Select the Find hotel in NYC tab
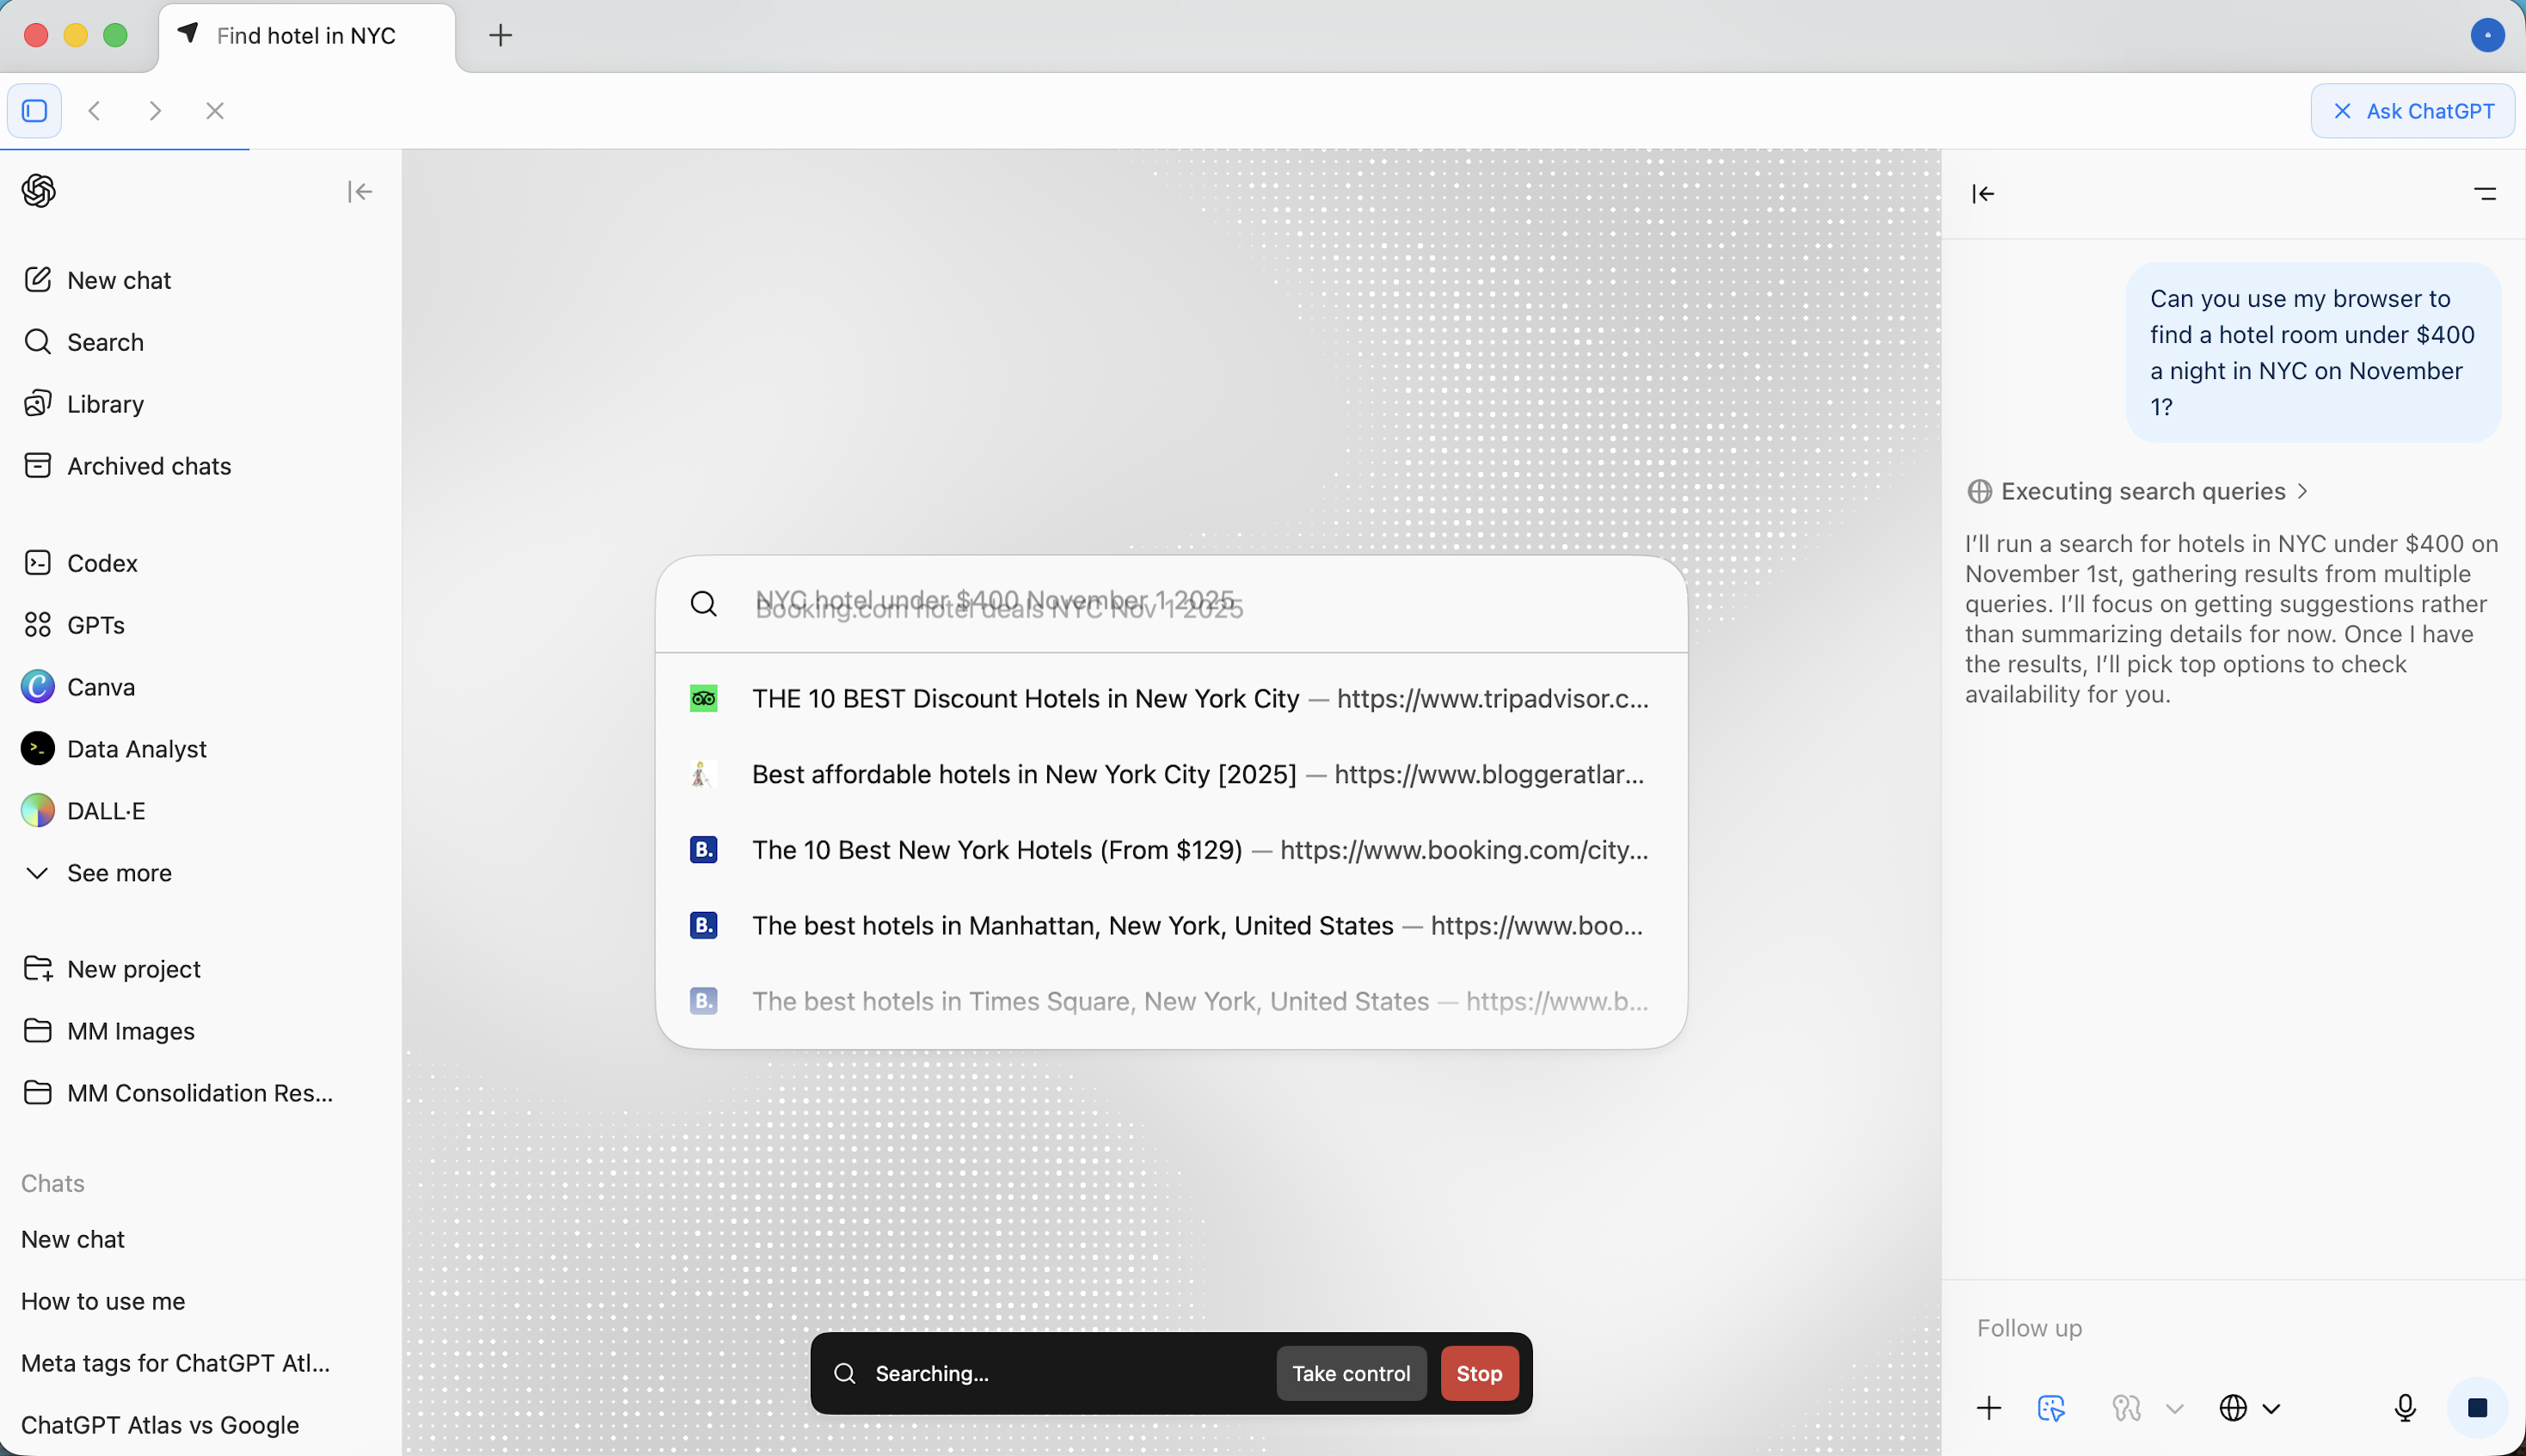2526x1456 pixels. 305,36
